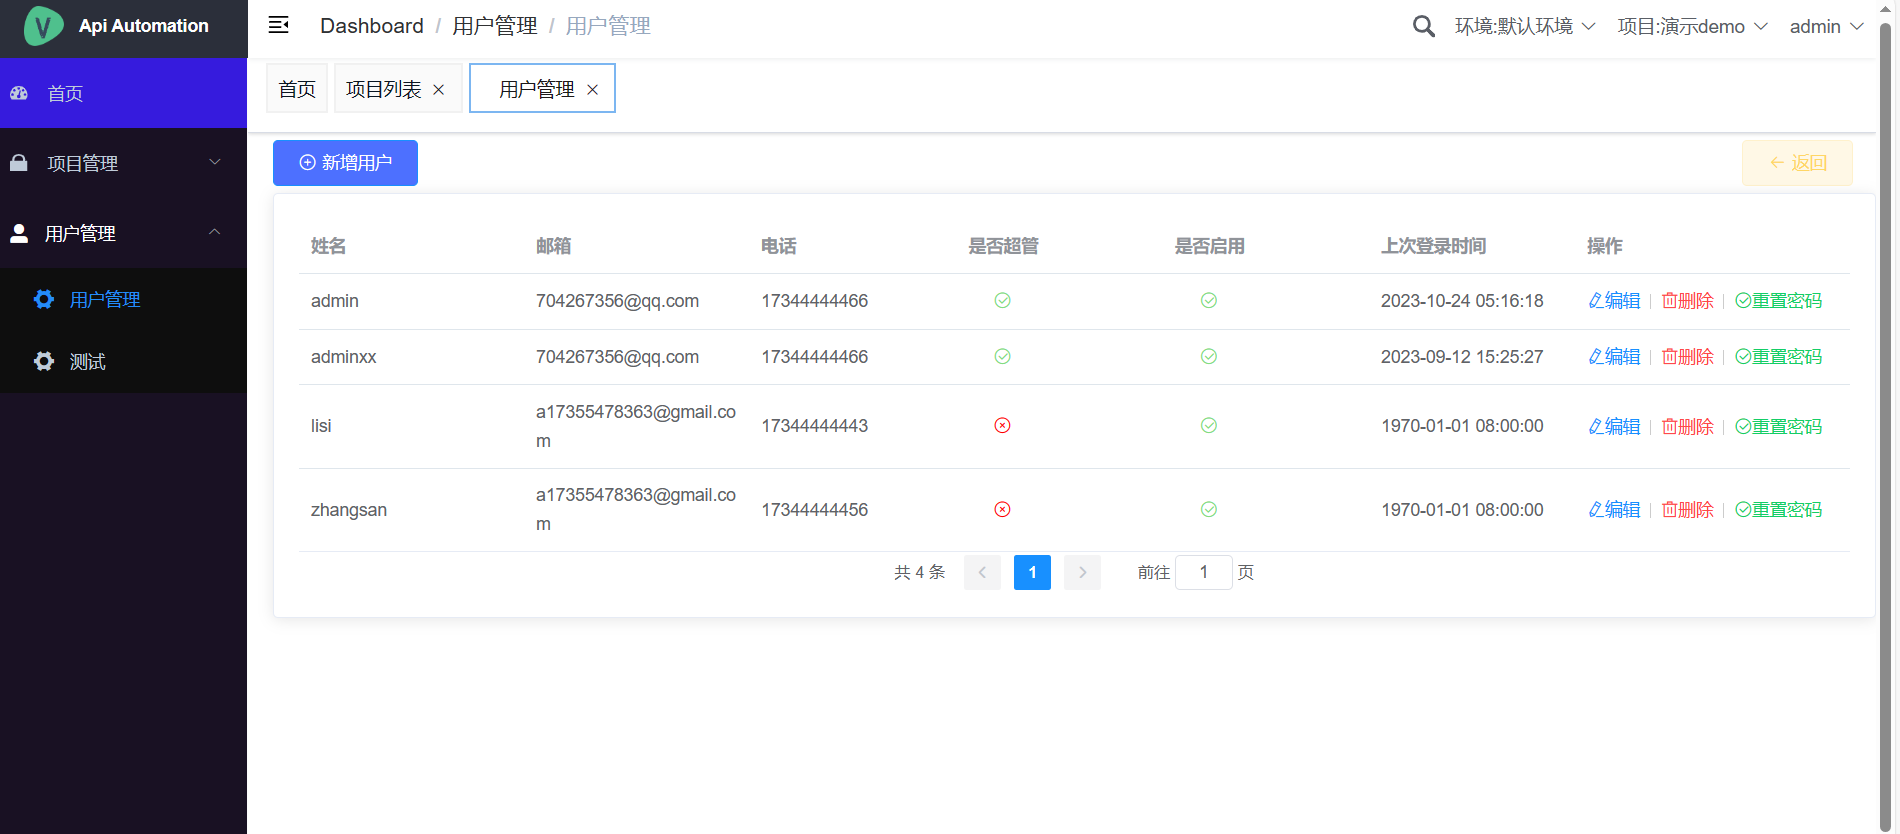Select 测试 submenu item
This screenshot has width=1900, height=834.
[x=123, y=361]
